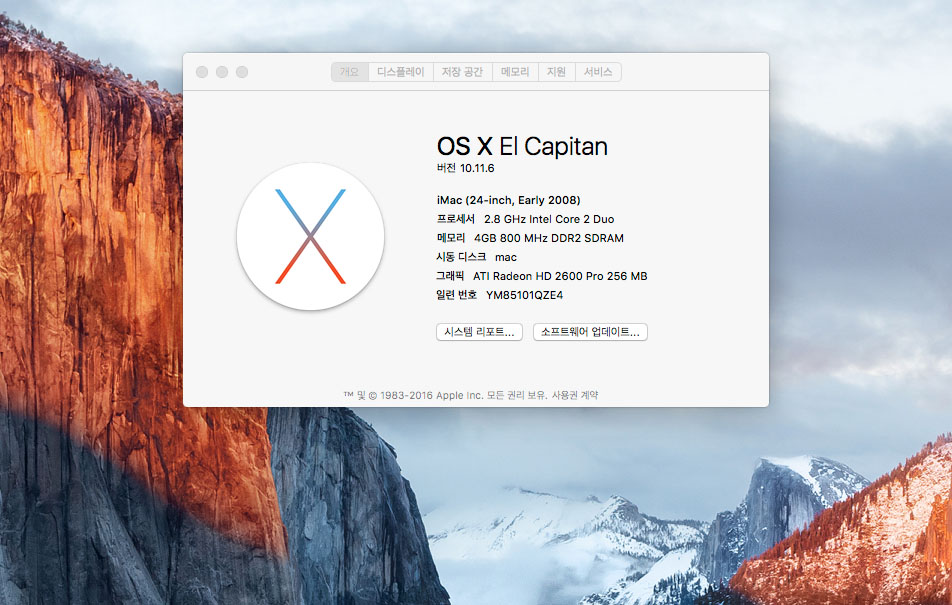Show the 지원 tab
The height and width of the screenshot is (605, 952).
556,72
